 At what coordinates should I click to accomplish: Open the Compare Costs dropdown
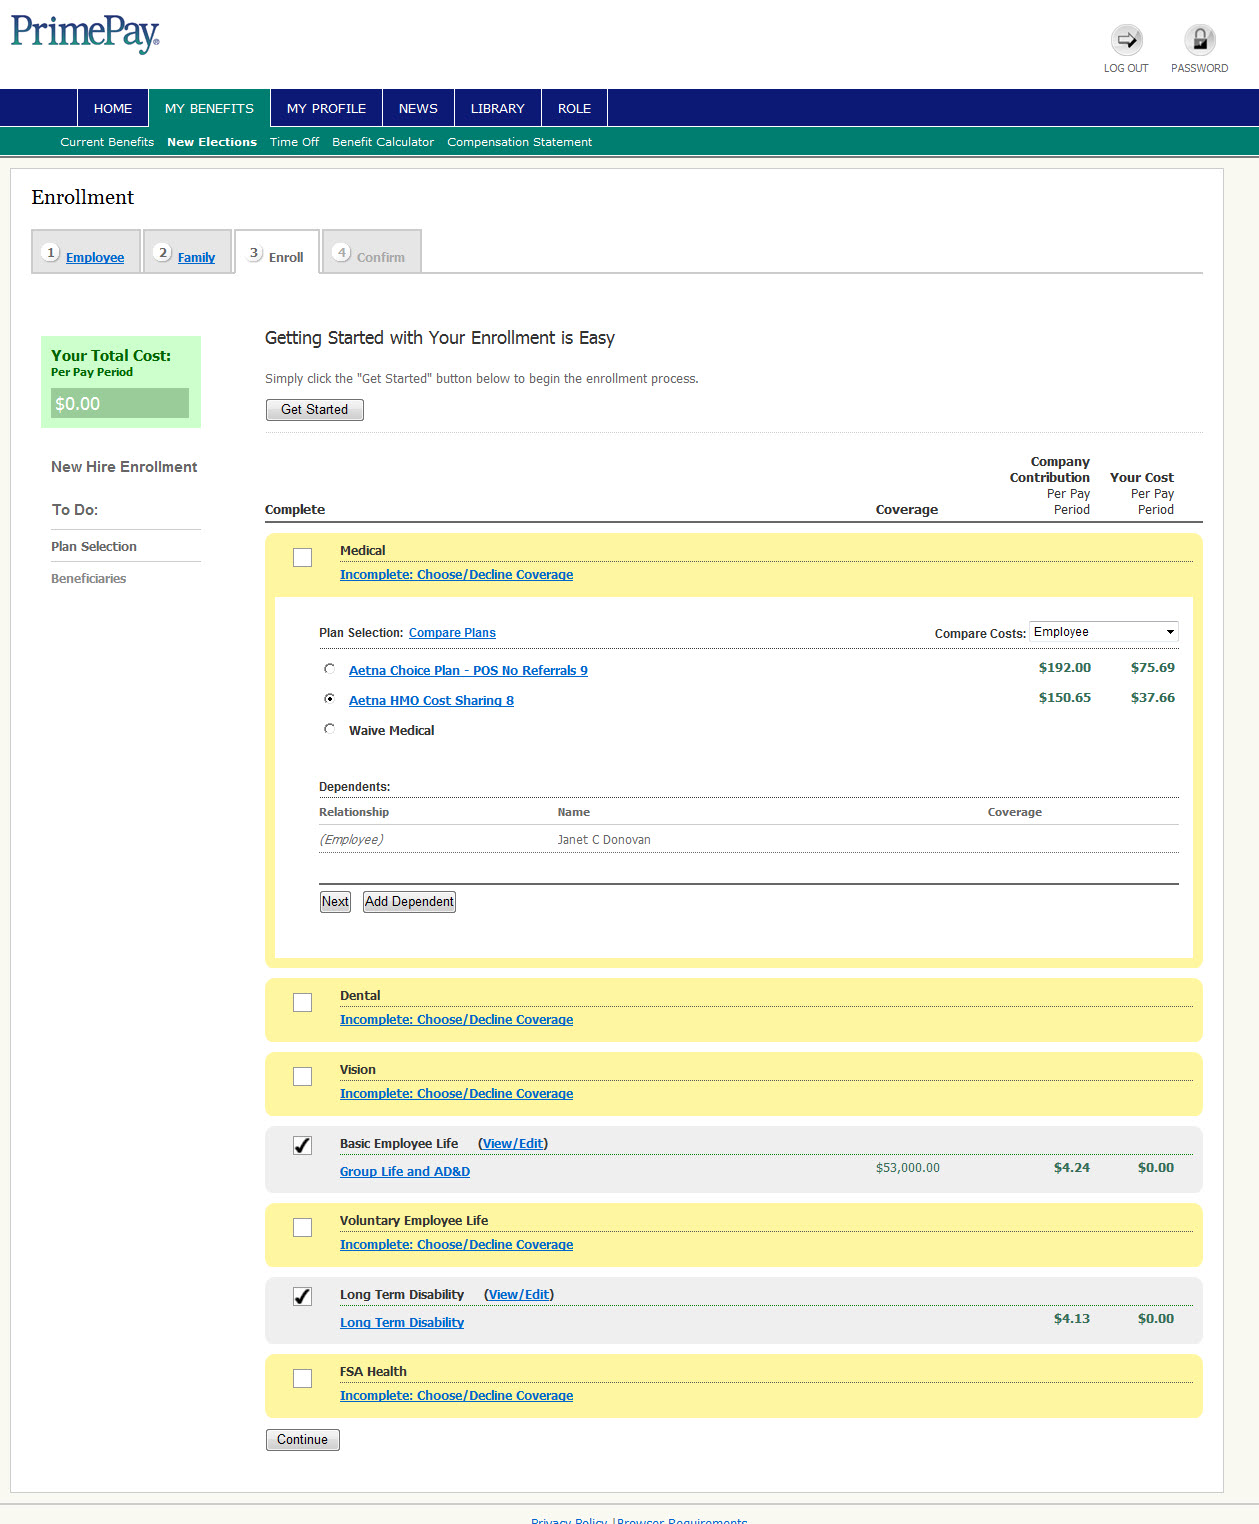pyautogui.click(x=1104, y=632)
